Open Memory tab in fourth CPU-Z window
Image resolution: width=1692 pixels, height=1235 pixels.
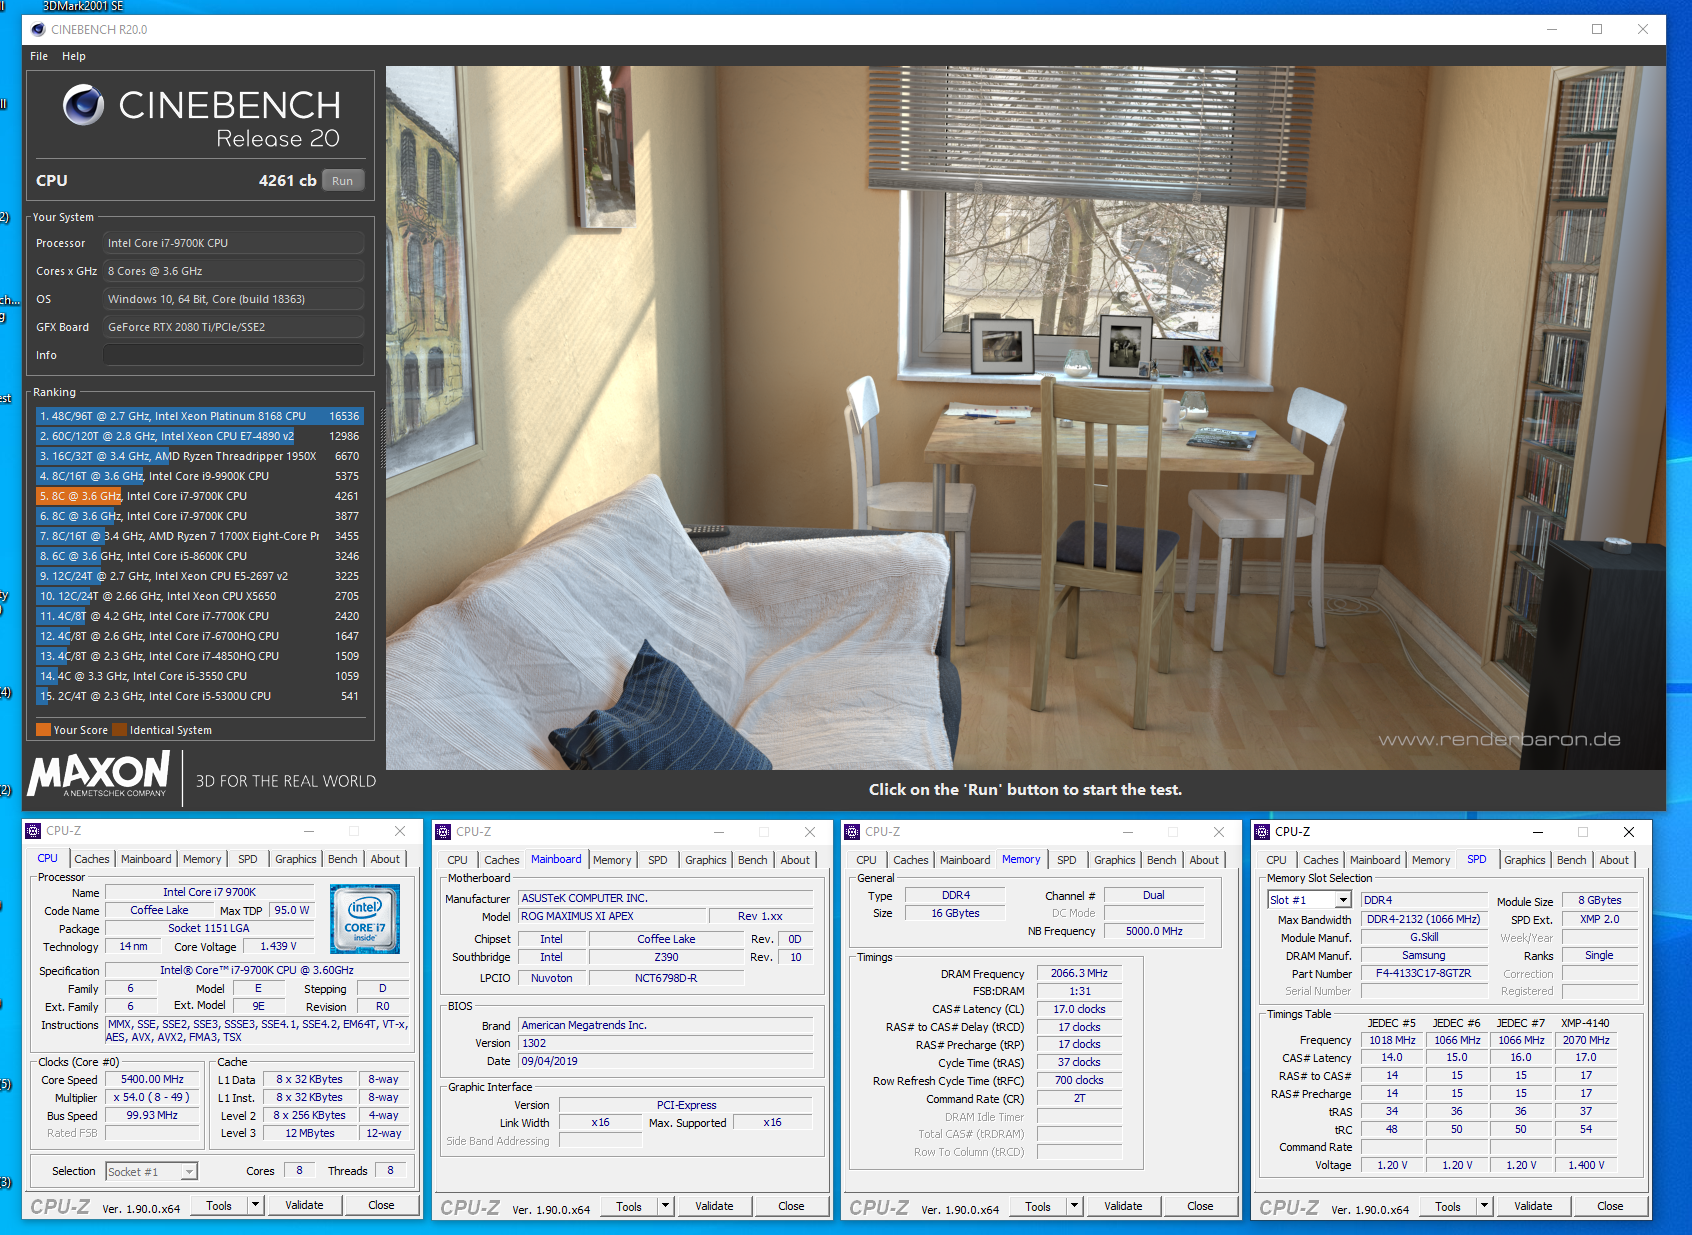coord(1431,860)
